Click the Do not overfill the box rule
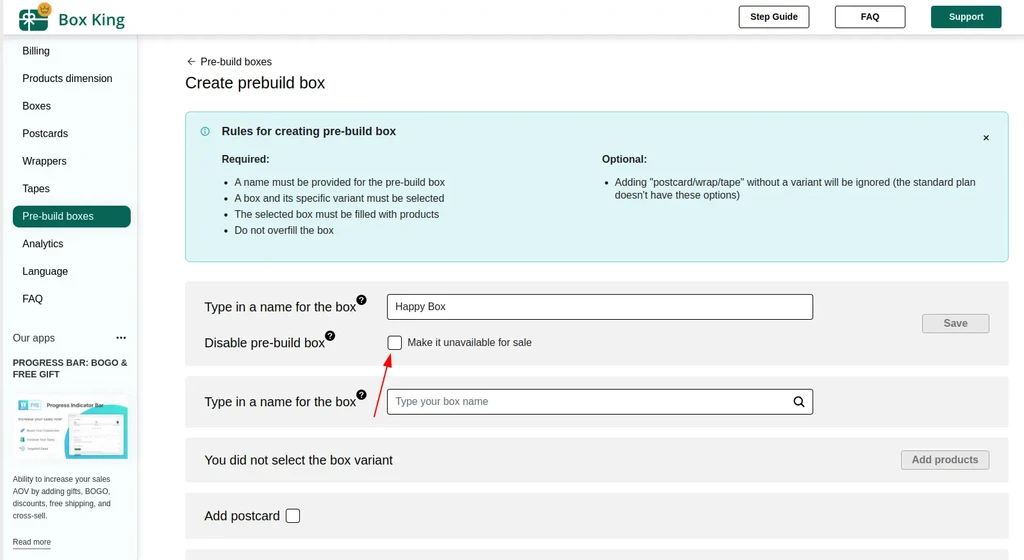Screen dimensions: 1024x560 [284, 230]
